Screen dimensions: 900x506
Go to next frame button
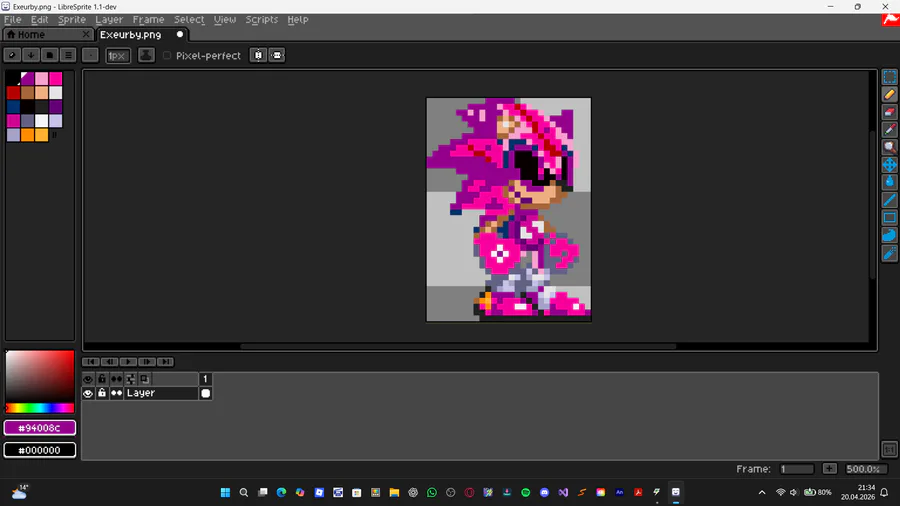pos(147,362)
